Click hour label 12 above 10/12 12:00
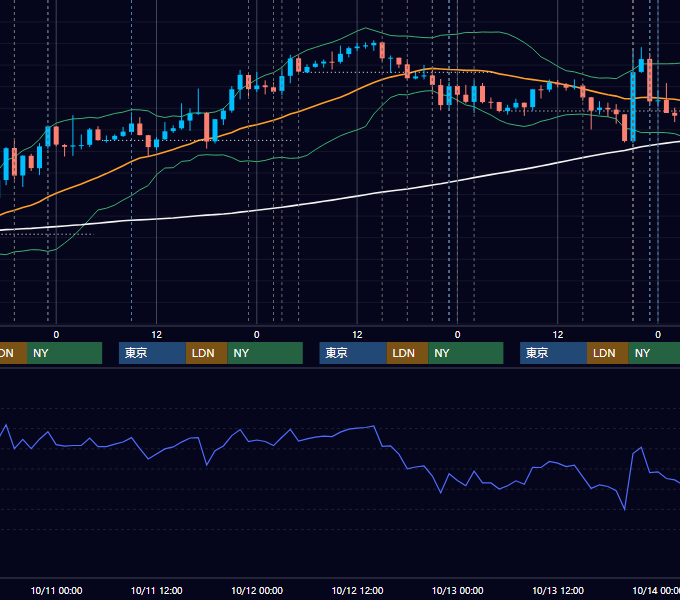The height and width of the screenshot is (600, 680). (x=357, y=335)
